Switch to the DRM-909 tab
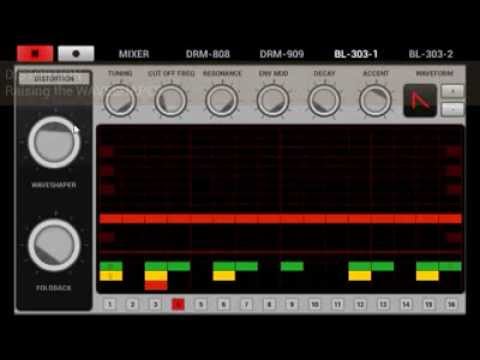Viewport: 480px width, 360px height. tap(282, 54)
